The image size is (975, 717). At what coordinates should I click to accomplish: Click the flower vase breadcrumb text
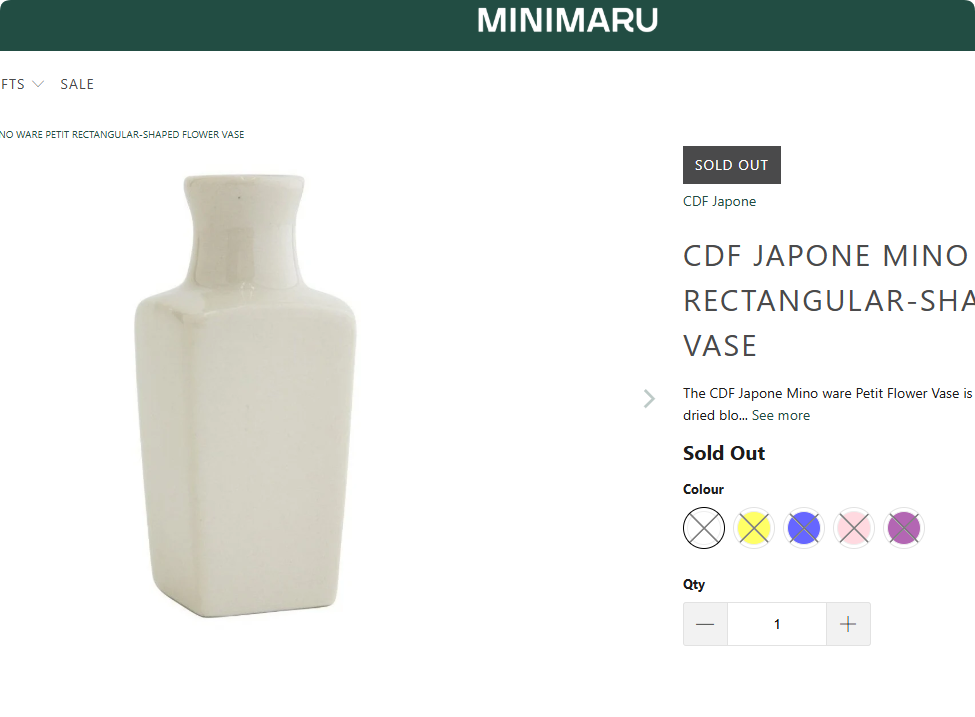click(122, 134)
